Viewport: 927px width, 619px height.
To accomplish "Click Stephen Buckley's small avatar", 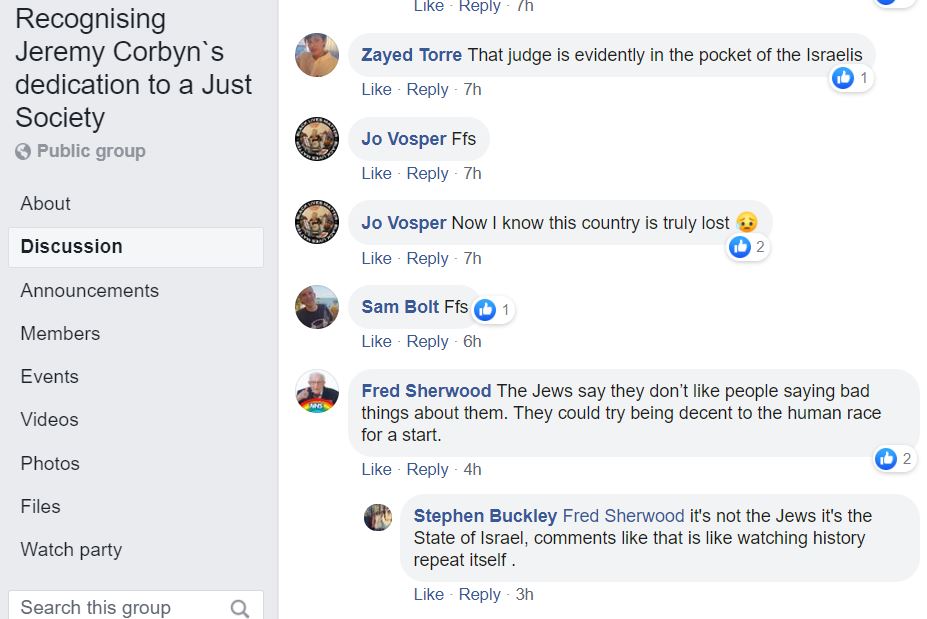I will [x=378, y=517].
